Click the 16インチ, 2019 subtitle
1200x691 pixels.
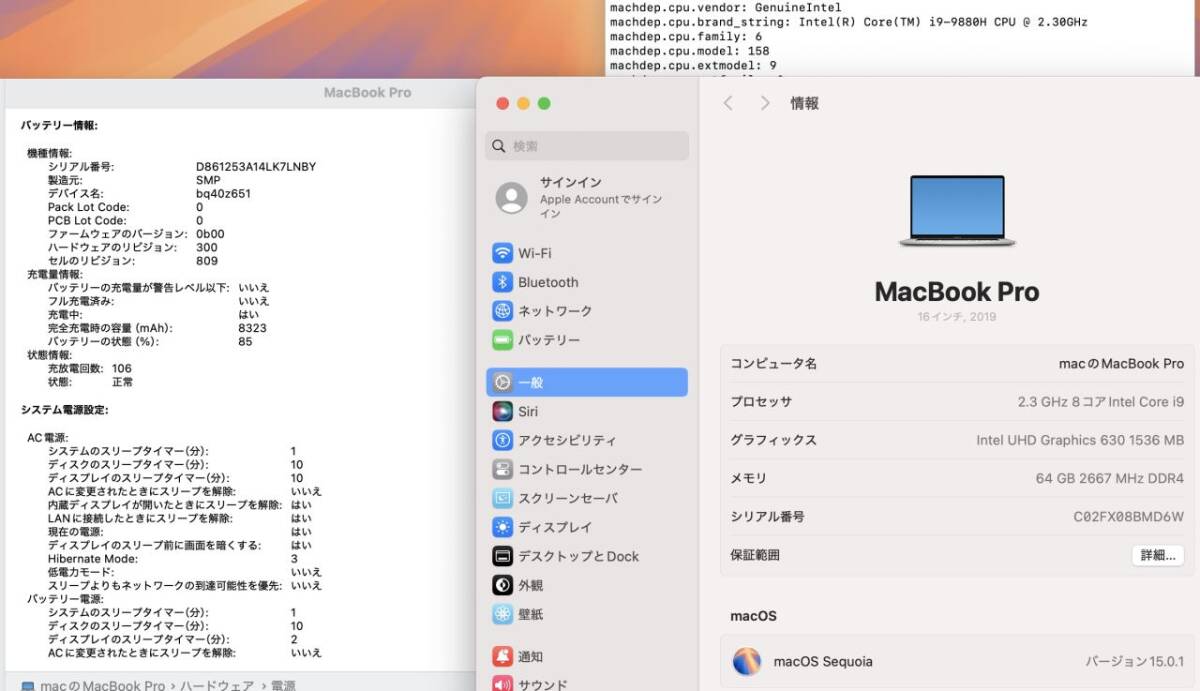[956, 317]
